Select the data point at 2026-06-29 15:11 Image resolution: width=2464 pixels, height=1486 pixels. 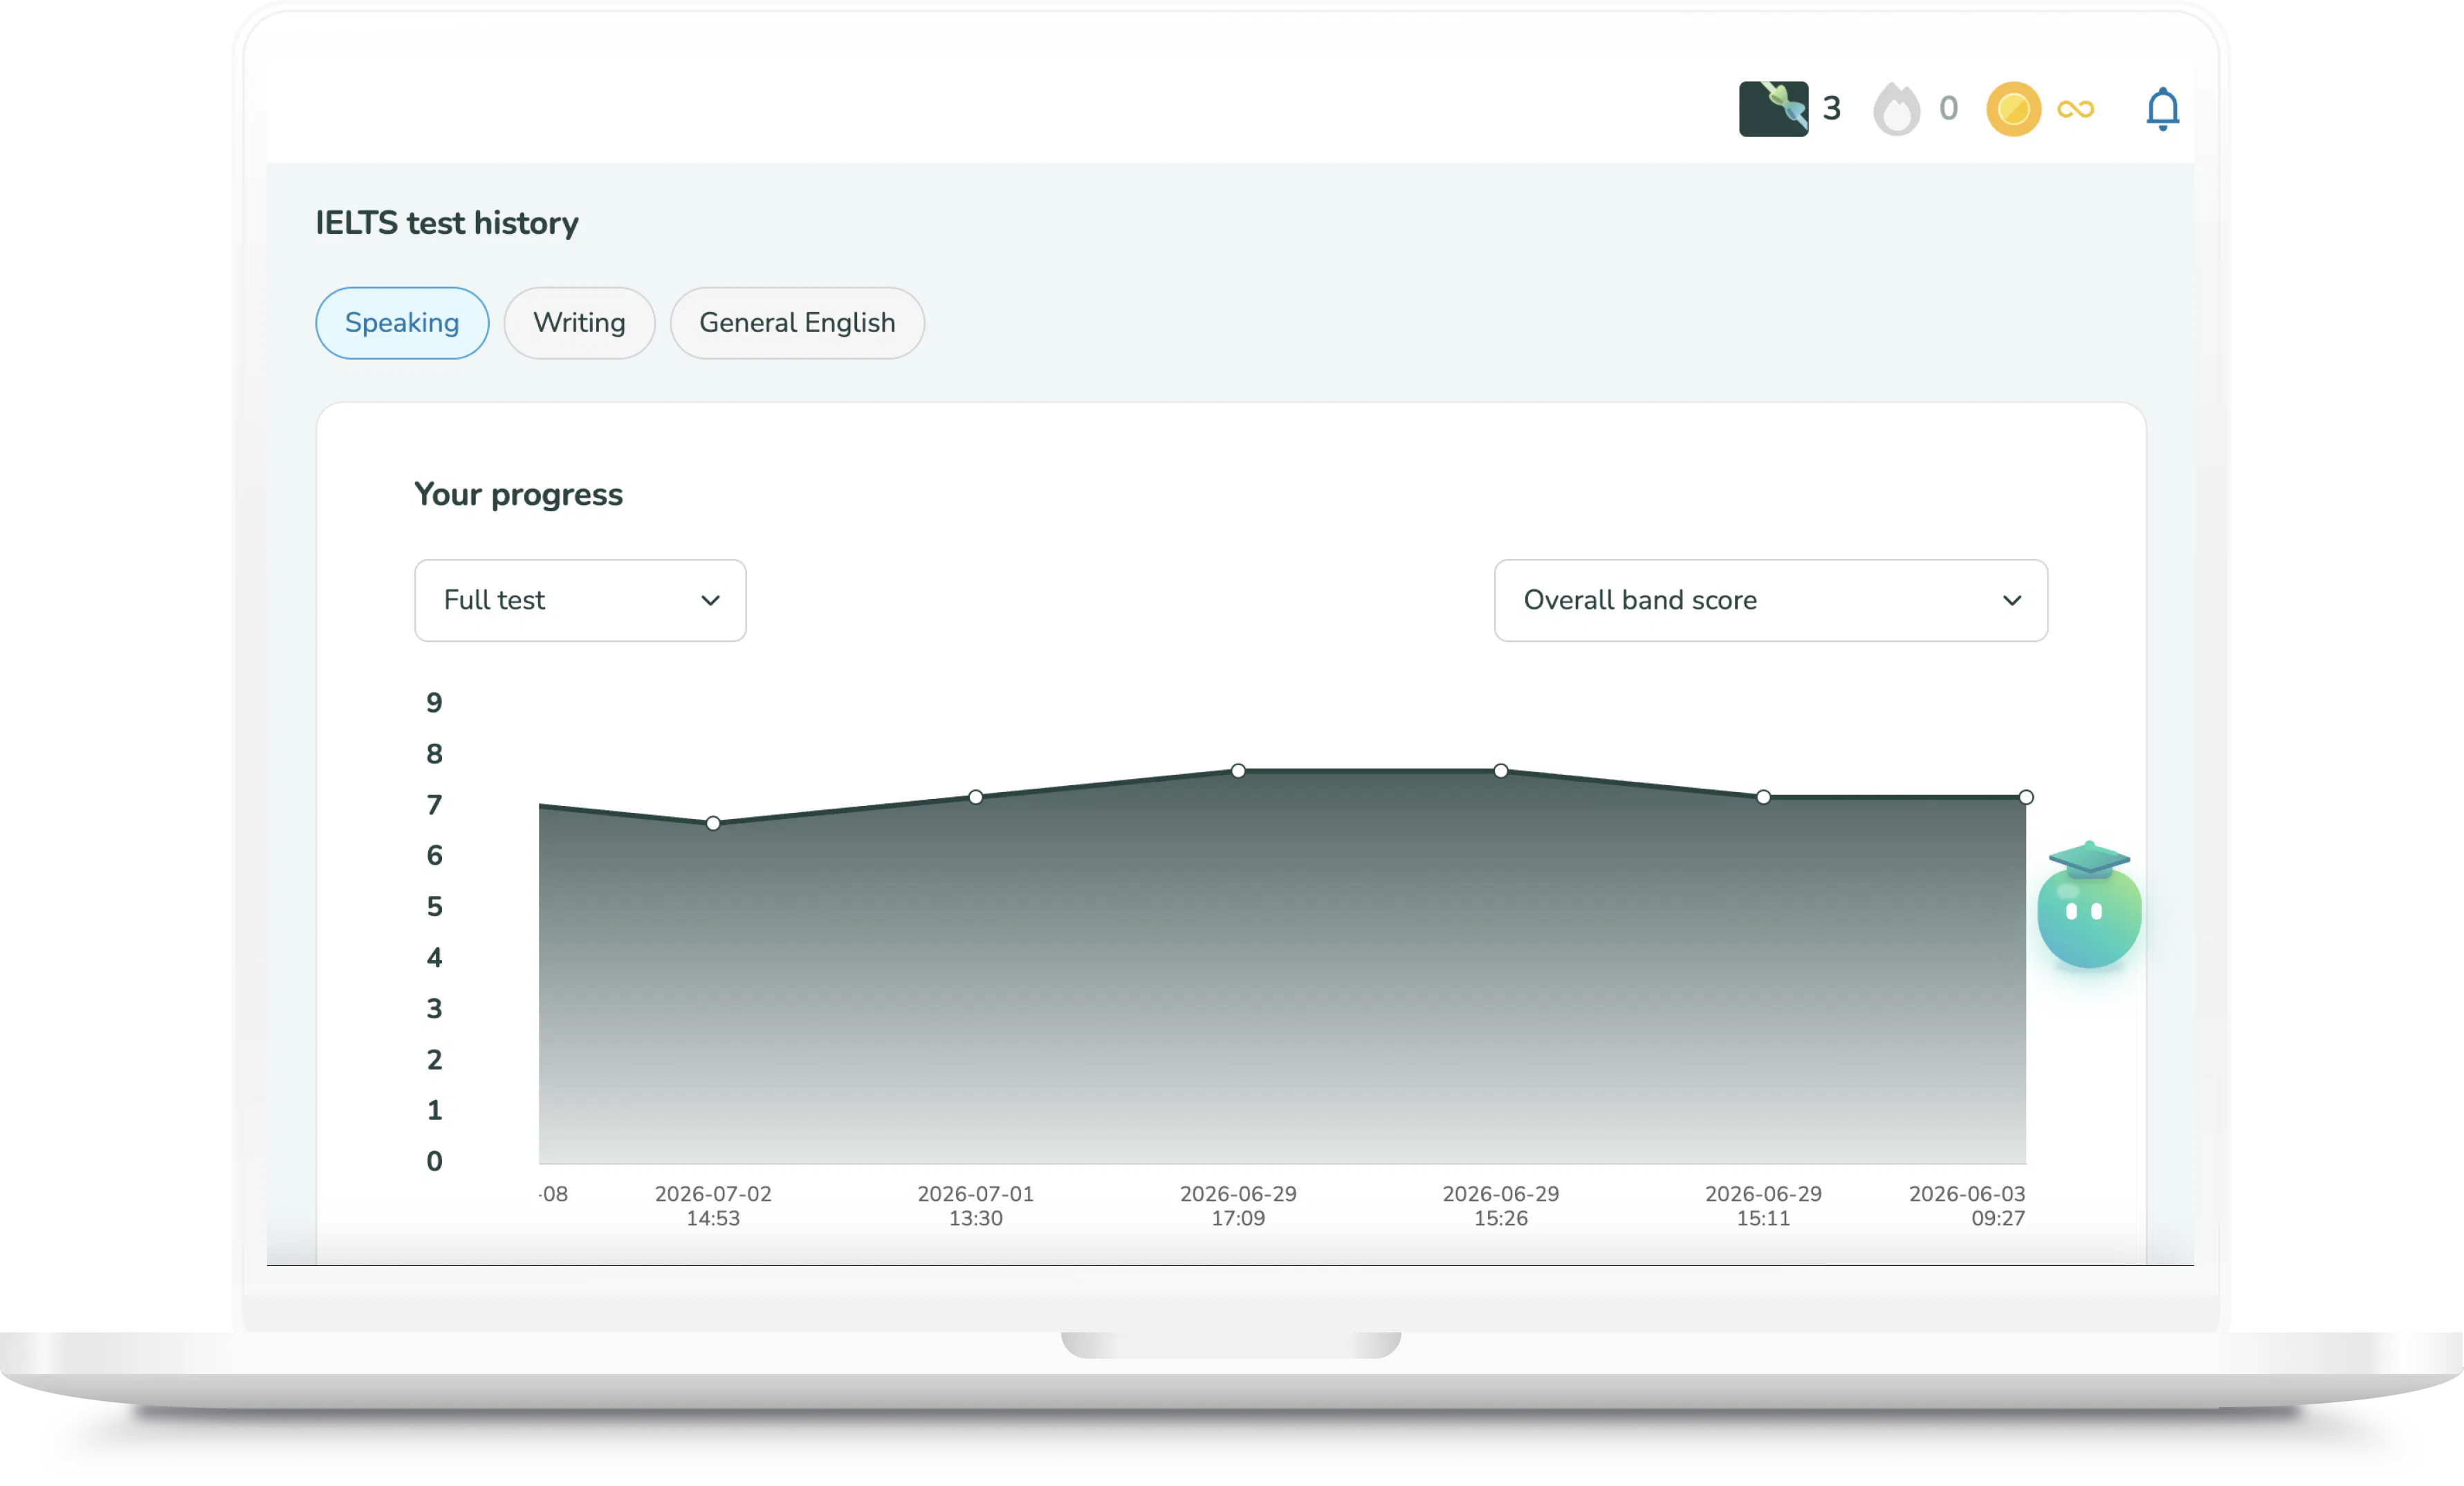(x=1763, y=797)
